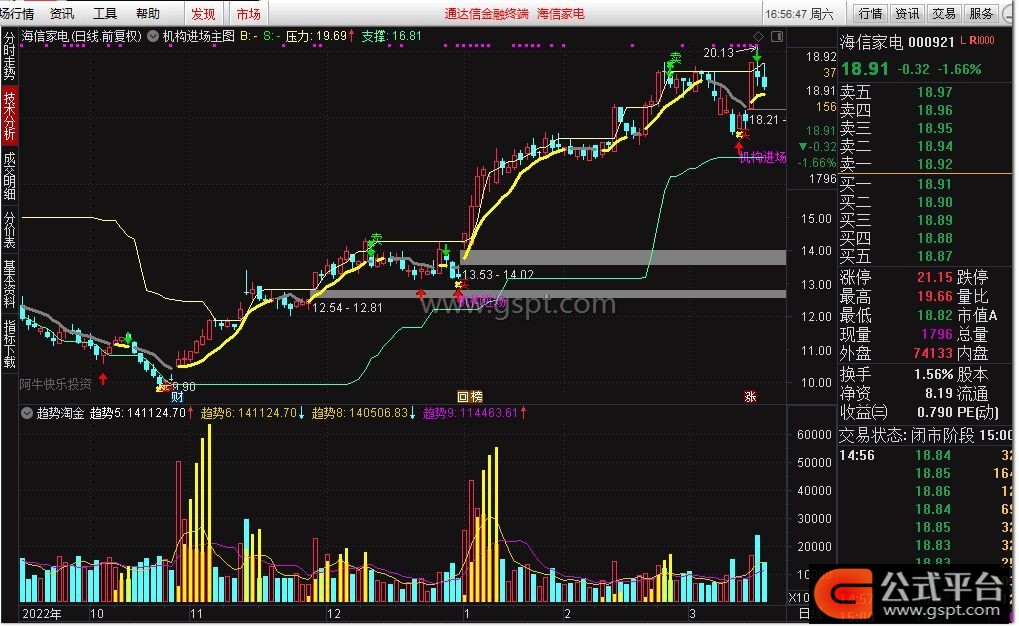Image resolution: width=1019 pixels, height=627 pixels.
Task: Click the 卖四 price 18.96
Action: coord(935,110)
